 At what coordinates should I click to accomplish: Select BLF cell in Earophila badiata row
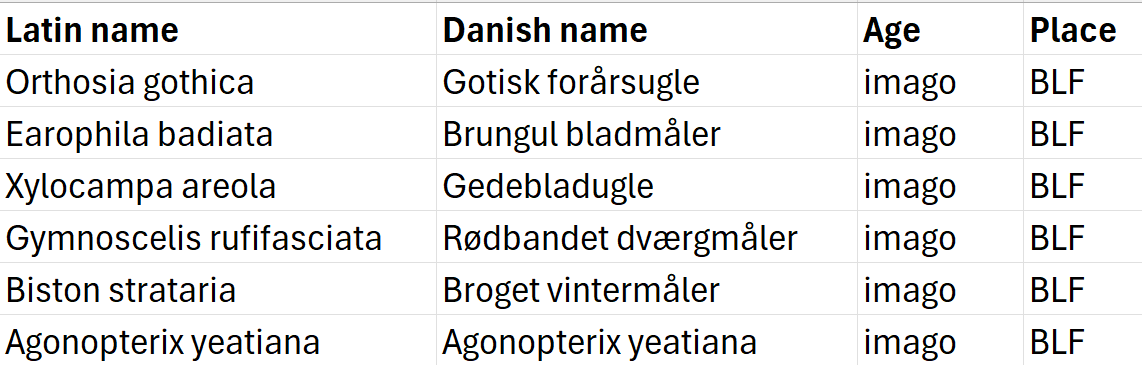click(x=1083, y=133)
